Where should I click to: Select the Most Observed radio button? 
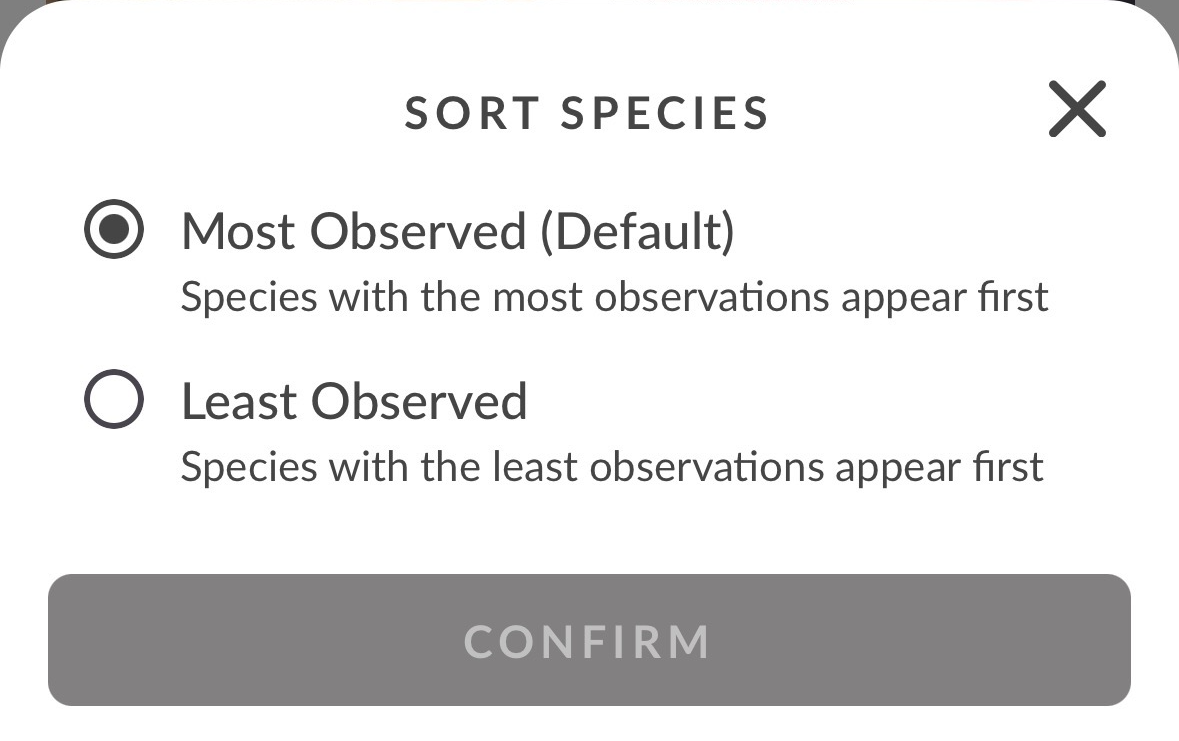(x=114, y=229)
